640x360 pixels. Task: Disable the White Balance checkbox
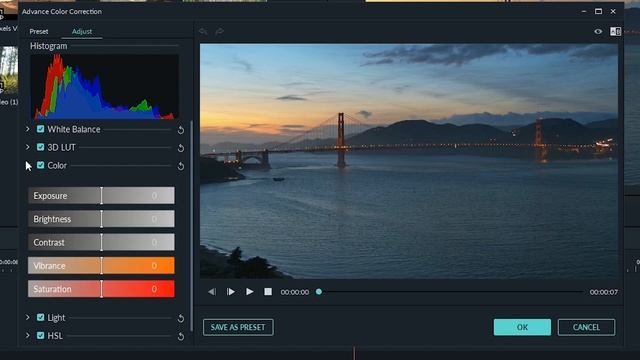[40, 129]
